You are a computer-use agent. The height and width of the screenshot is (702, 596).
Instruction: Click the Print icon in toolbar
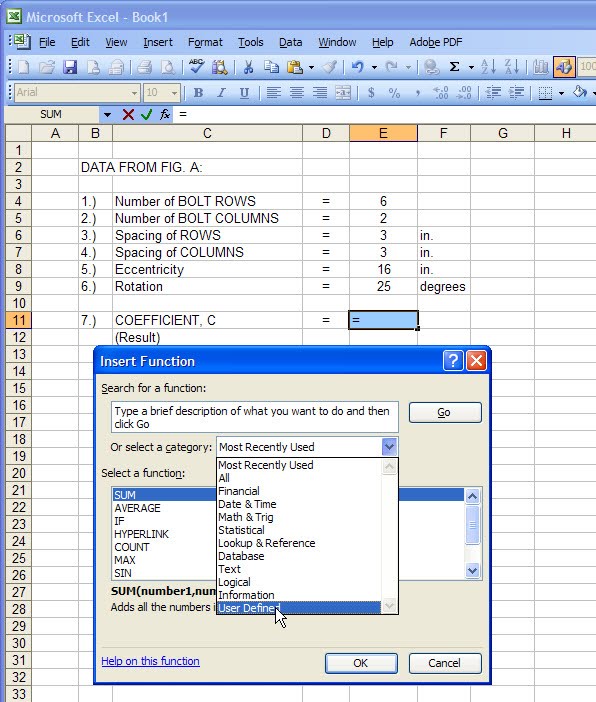click(145, 67)
